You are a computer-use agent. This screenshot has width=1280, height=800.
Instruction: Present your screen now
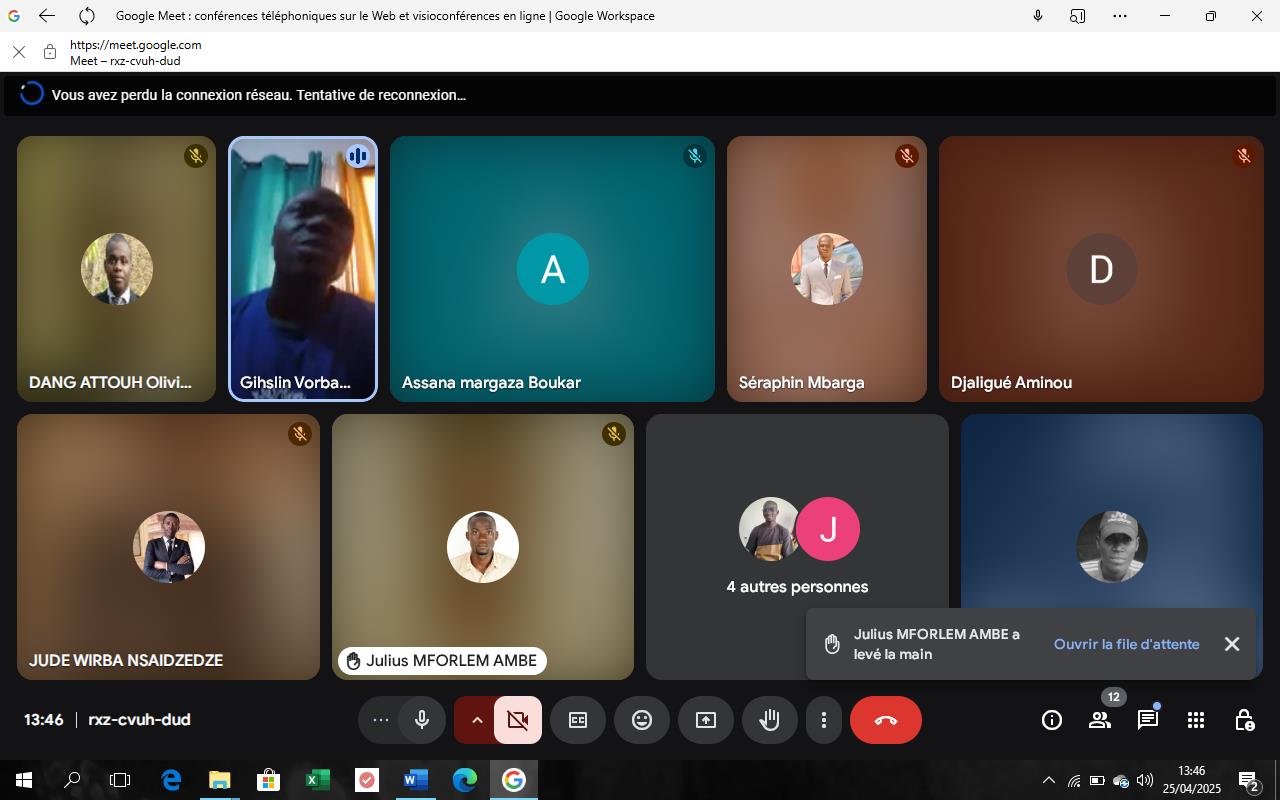(x=706, y=720)
